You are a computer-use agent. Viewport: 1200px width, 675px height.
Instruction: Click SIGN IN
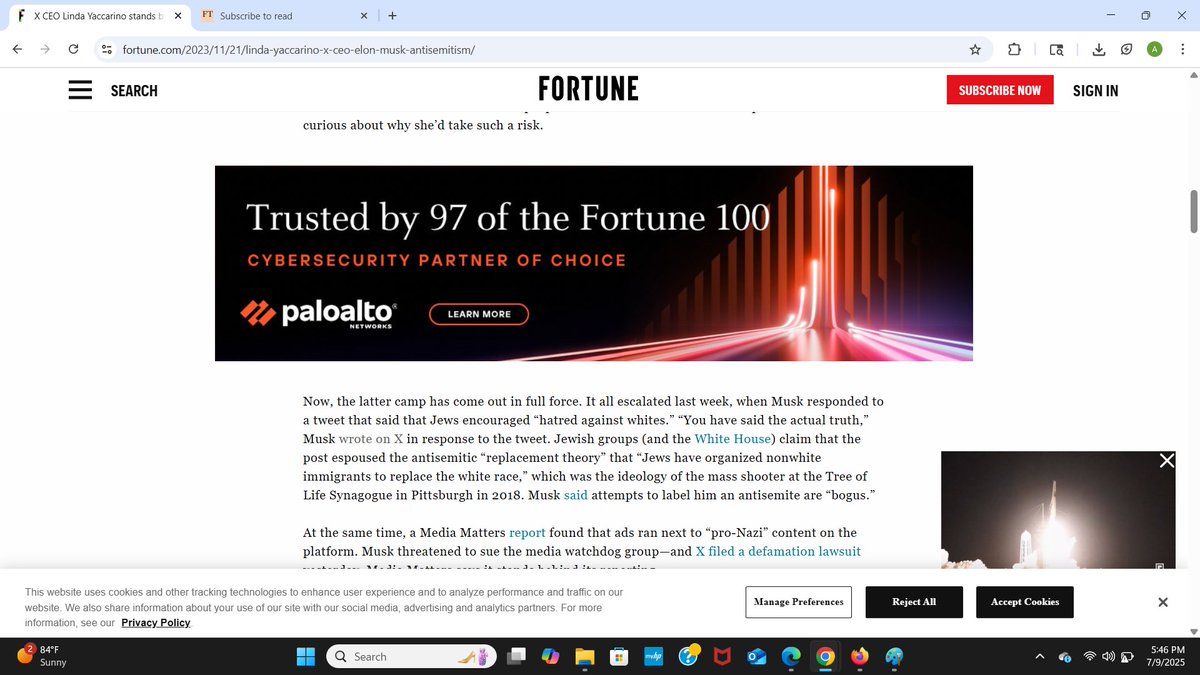tap(1095, 91)
